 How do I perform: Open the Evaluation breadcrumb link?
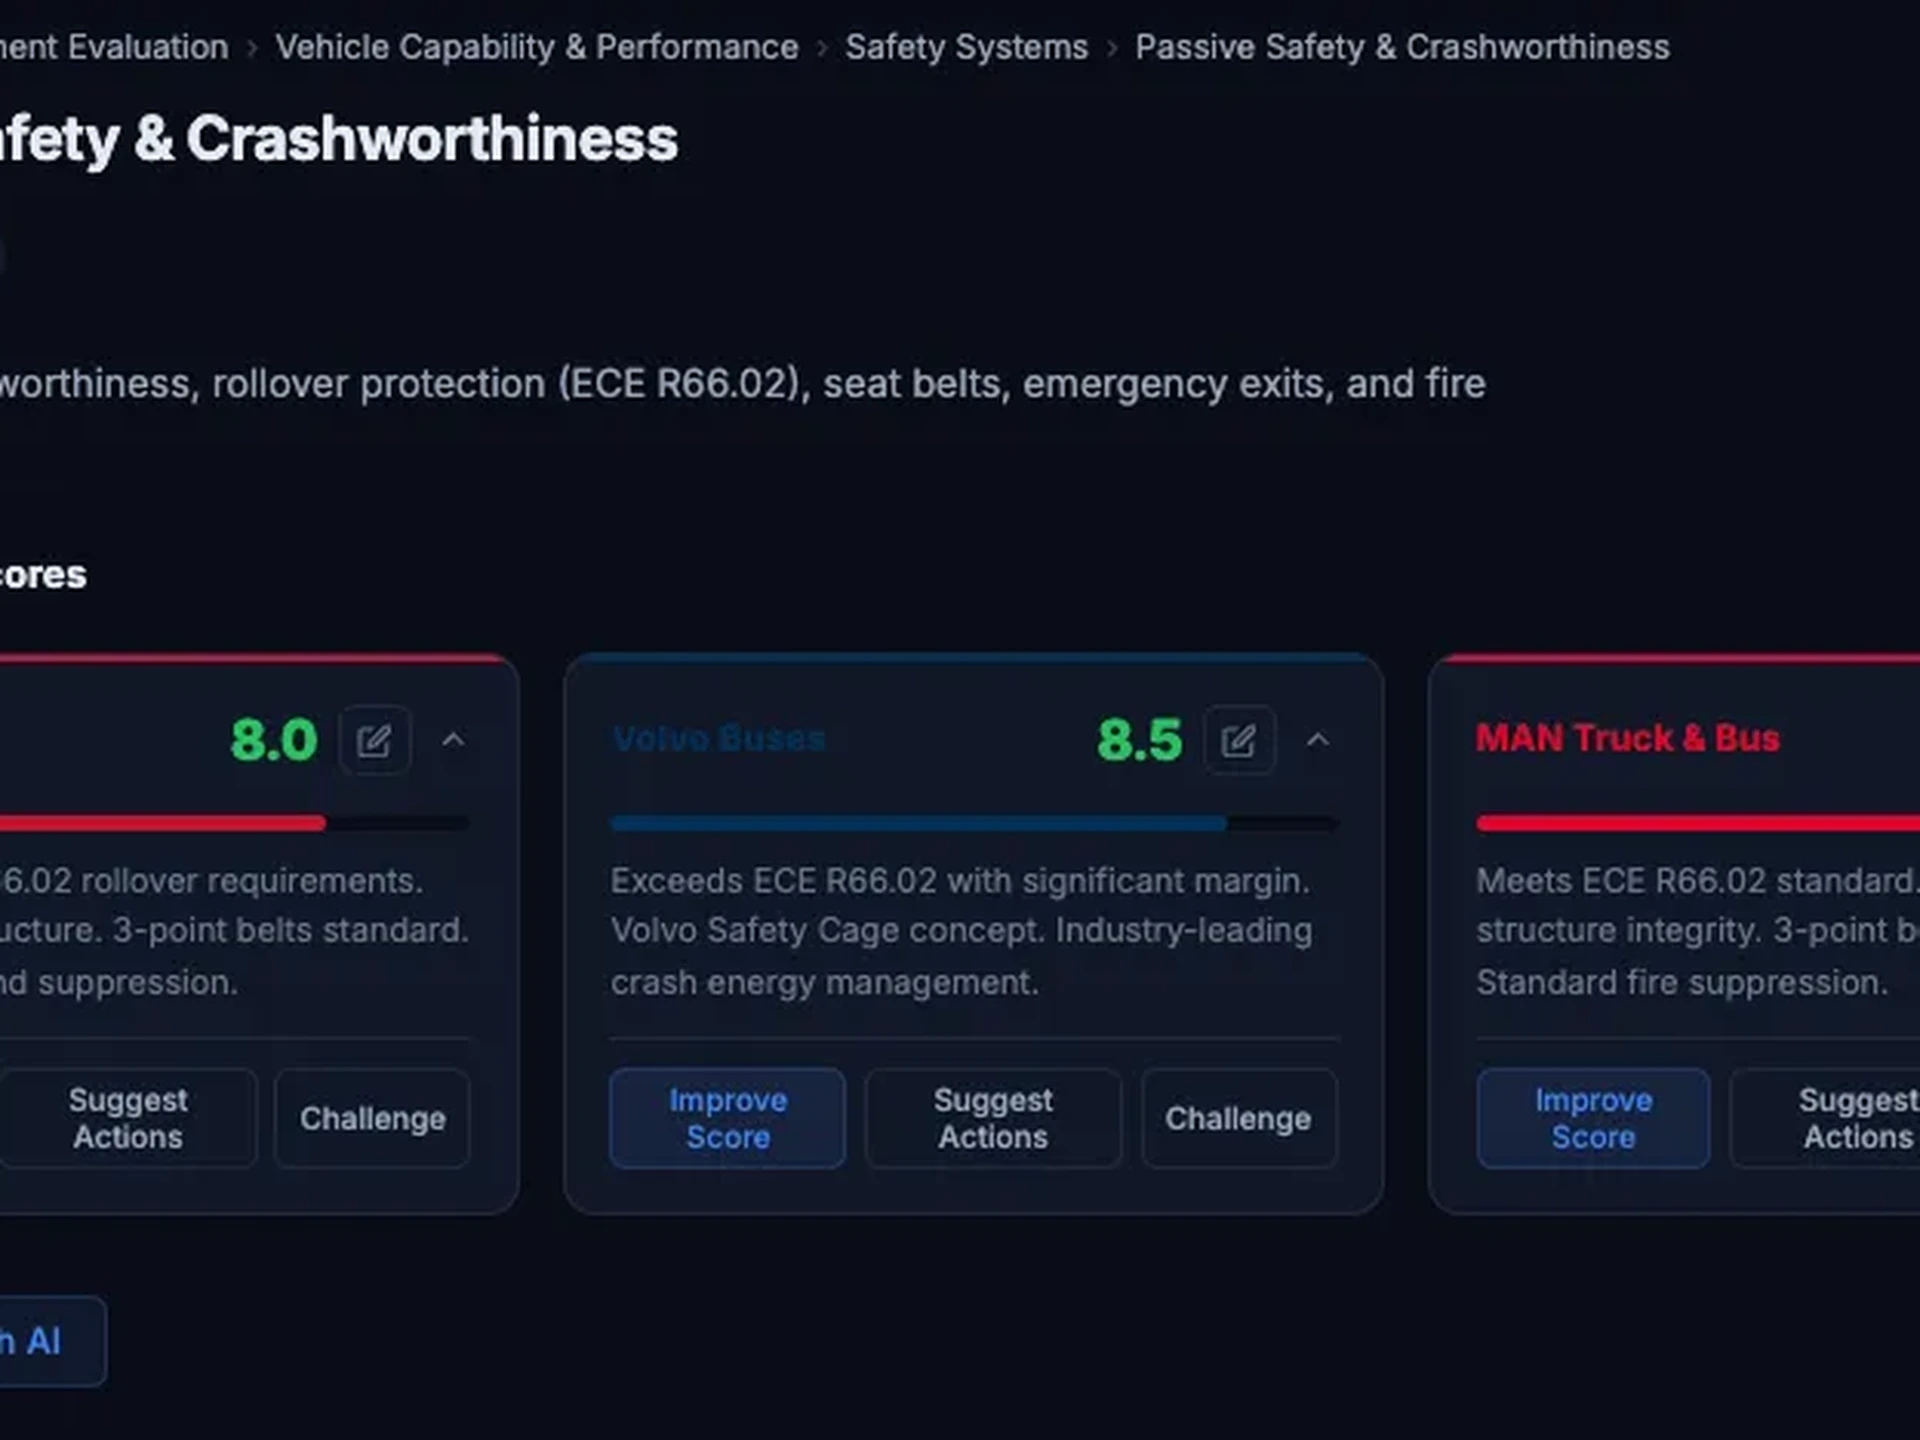(x=114, y=47)
